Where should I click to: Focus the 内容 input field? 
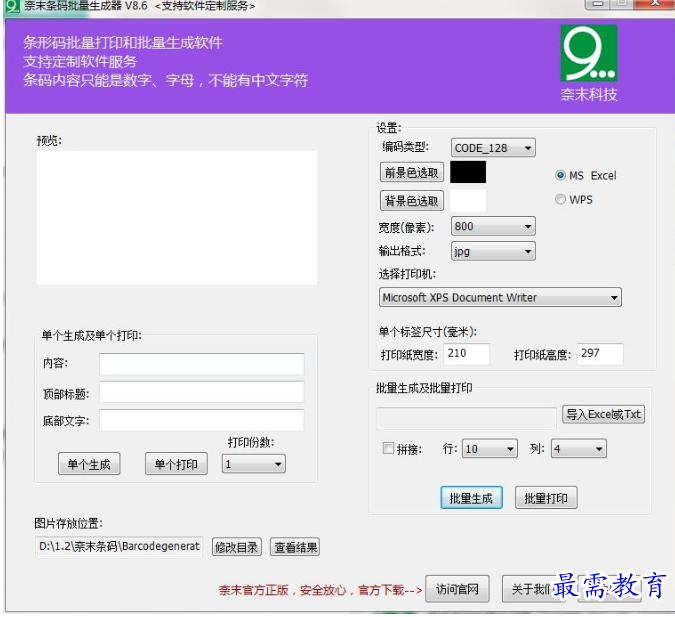(x=201, y=364)
